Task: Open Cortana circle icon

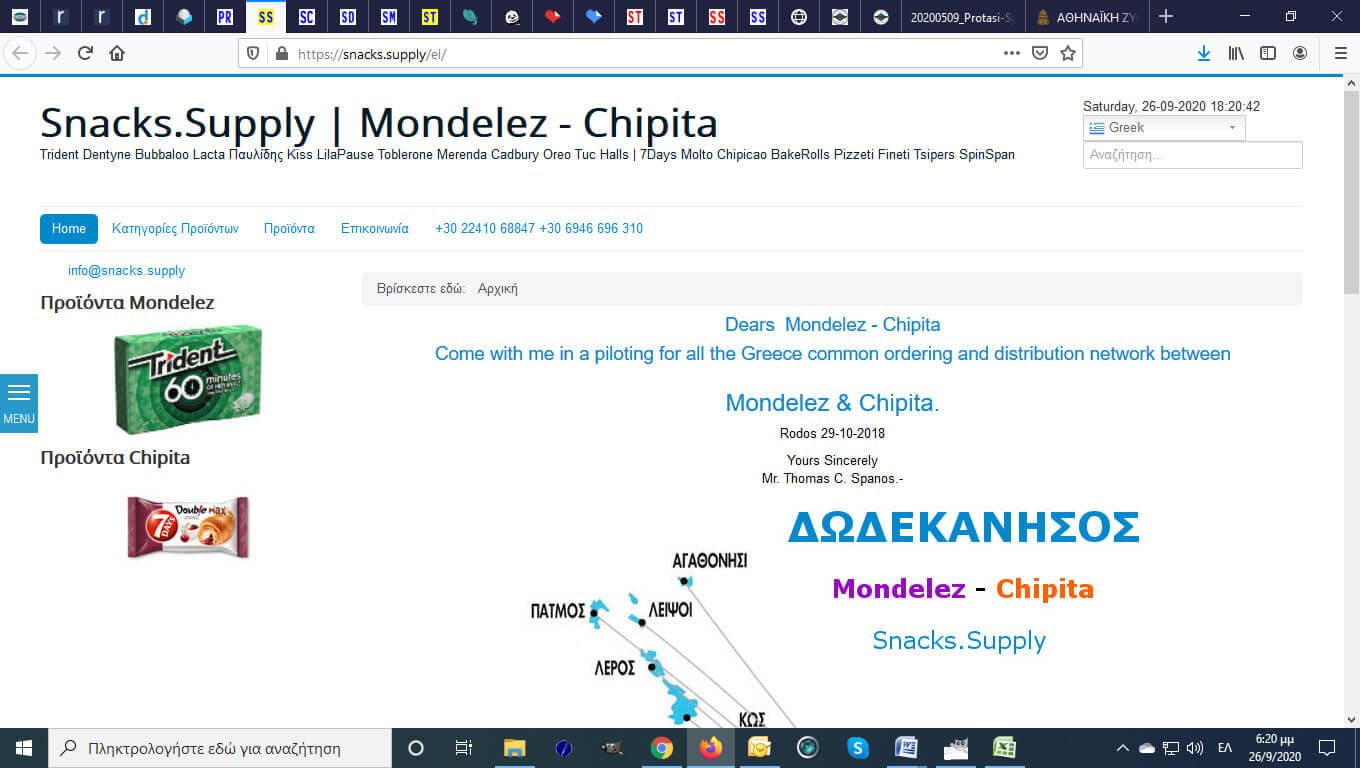Action: pyautogui.click(x=416, y=747)
